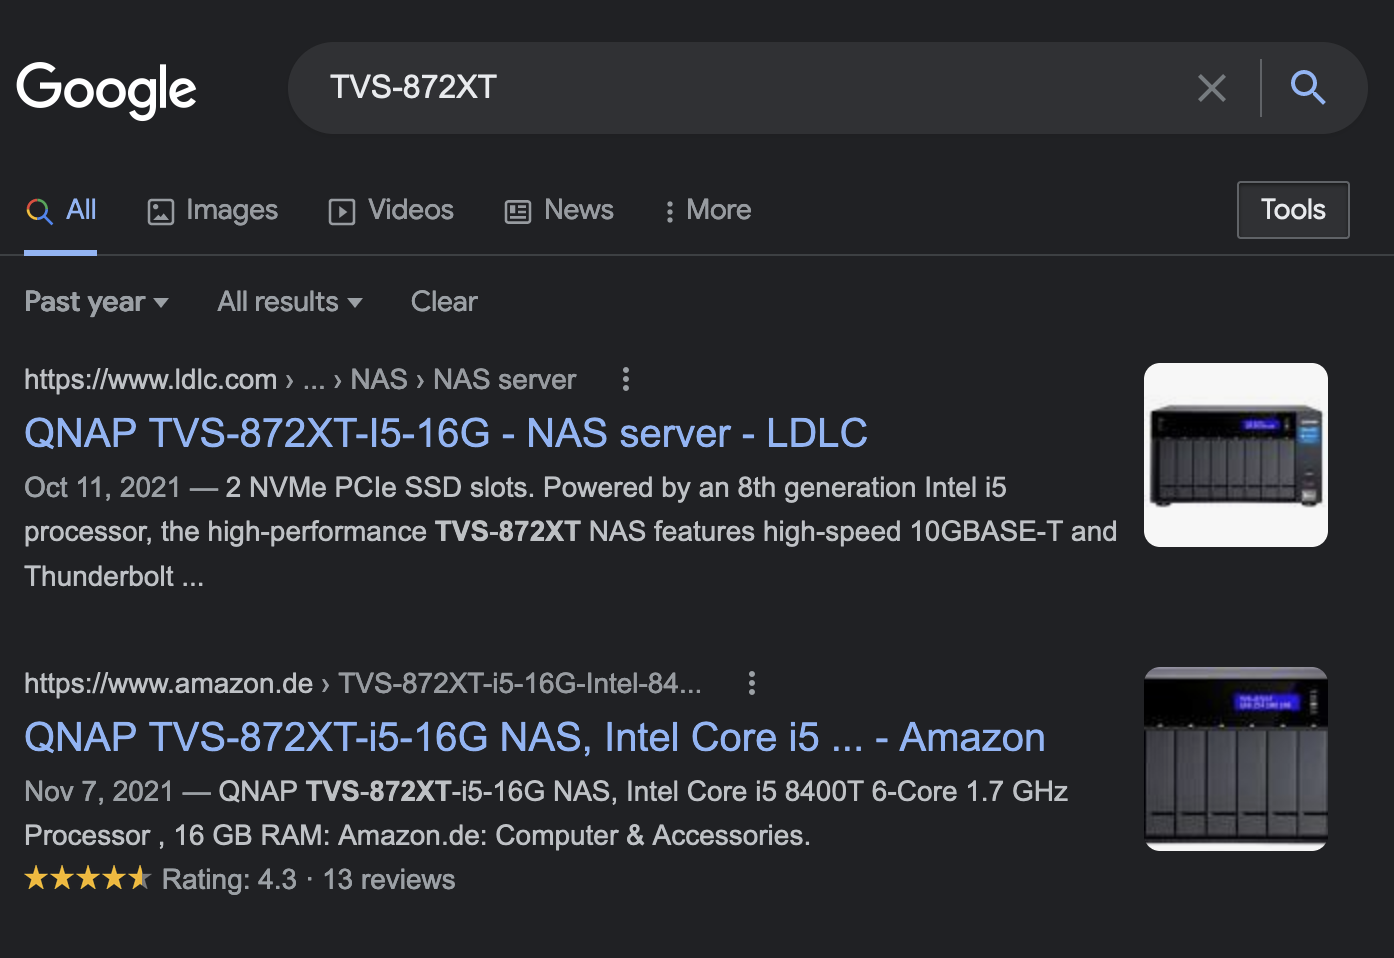Click the LDLC NAS product thumbnail
Viewport: 1394px width, 958px height.
click(x=1235, y=455)
